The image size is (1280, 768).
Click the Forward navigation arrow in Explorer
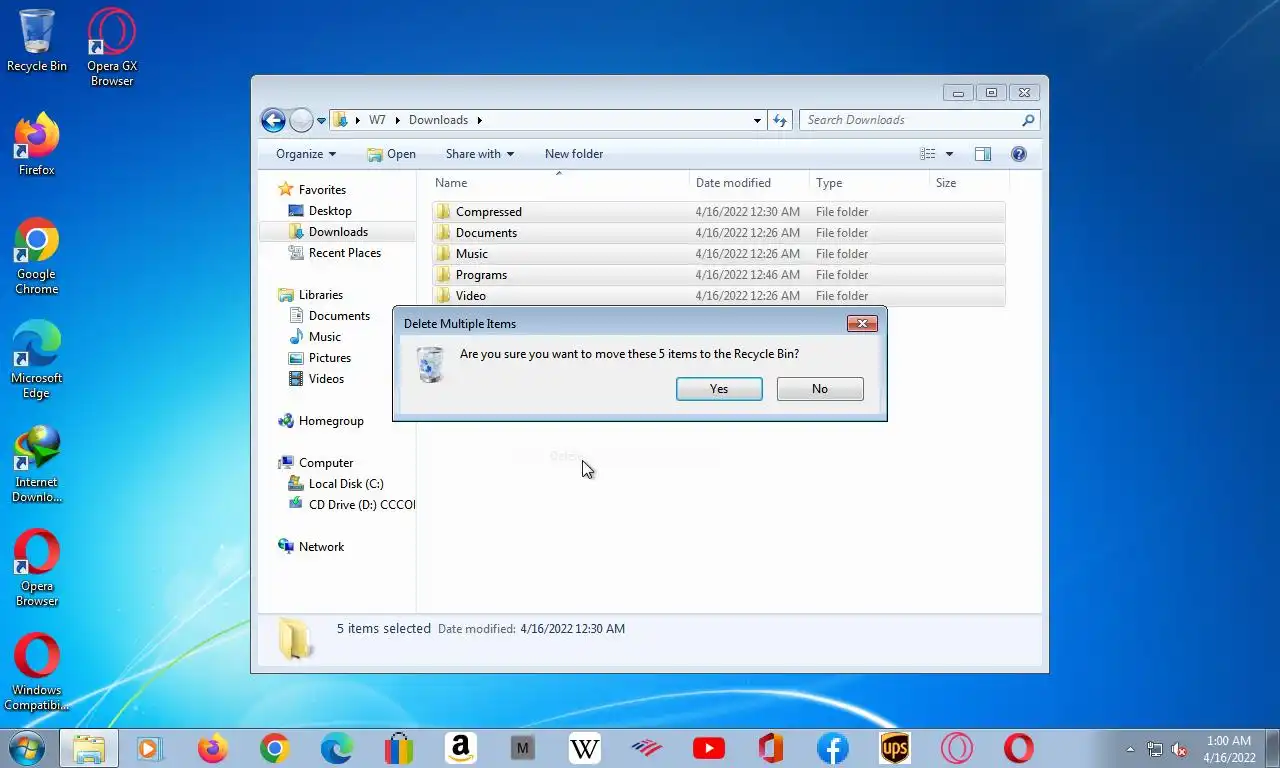click(301, 120)
